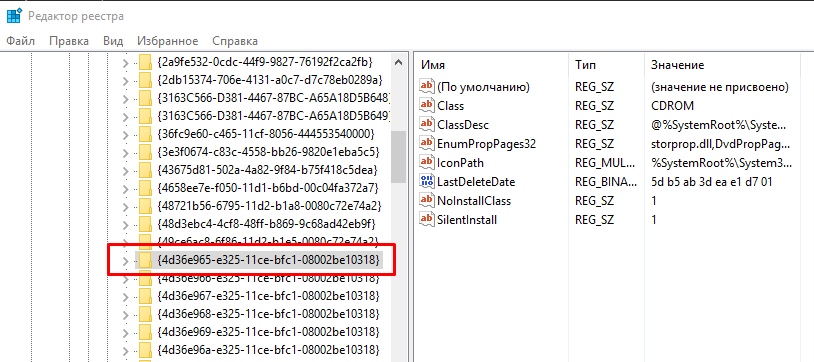This screenshot has width=814, height=362.
Task: Expand key {4d36e969-e325-11ce-bfc1-08002be10318} with its chevron
Action: coord(125,332)
